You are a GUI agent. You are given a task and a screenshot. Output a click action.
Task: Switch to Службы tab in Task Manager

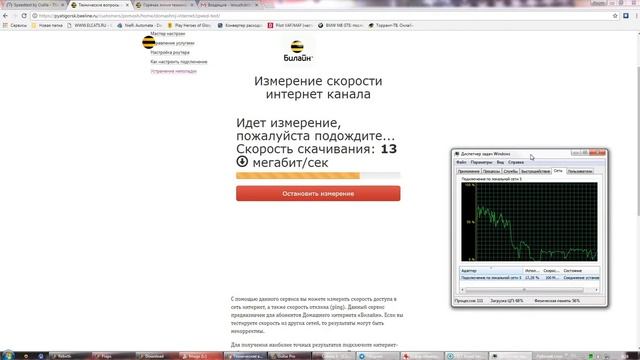click(511, 171)
